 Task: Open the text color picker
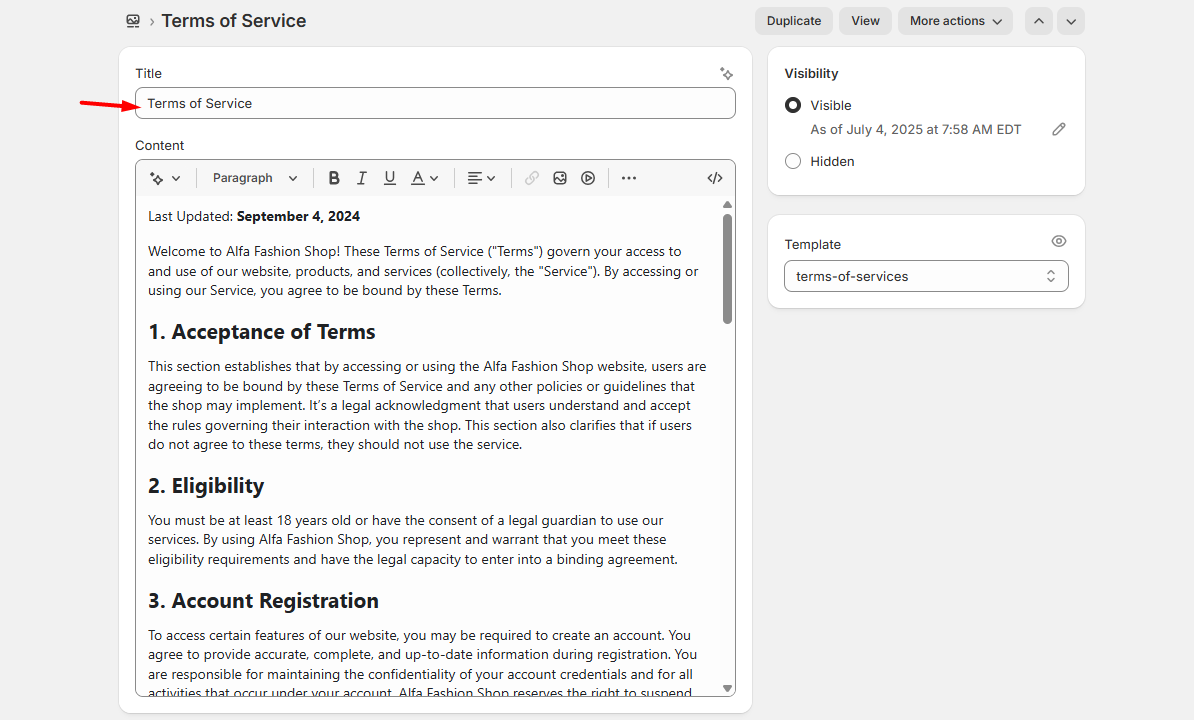click(x=425, y=178)
